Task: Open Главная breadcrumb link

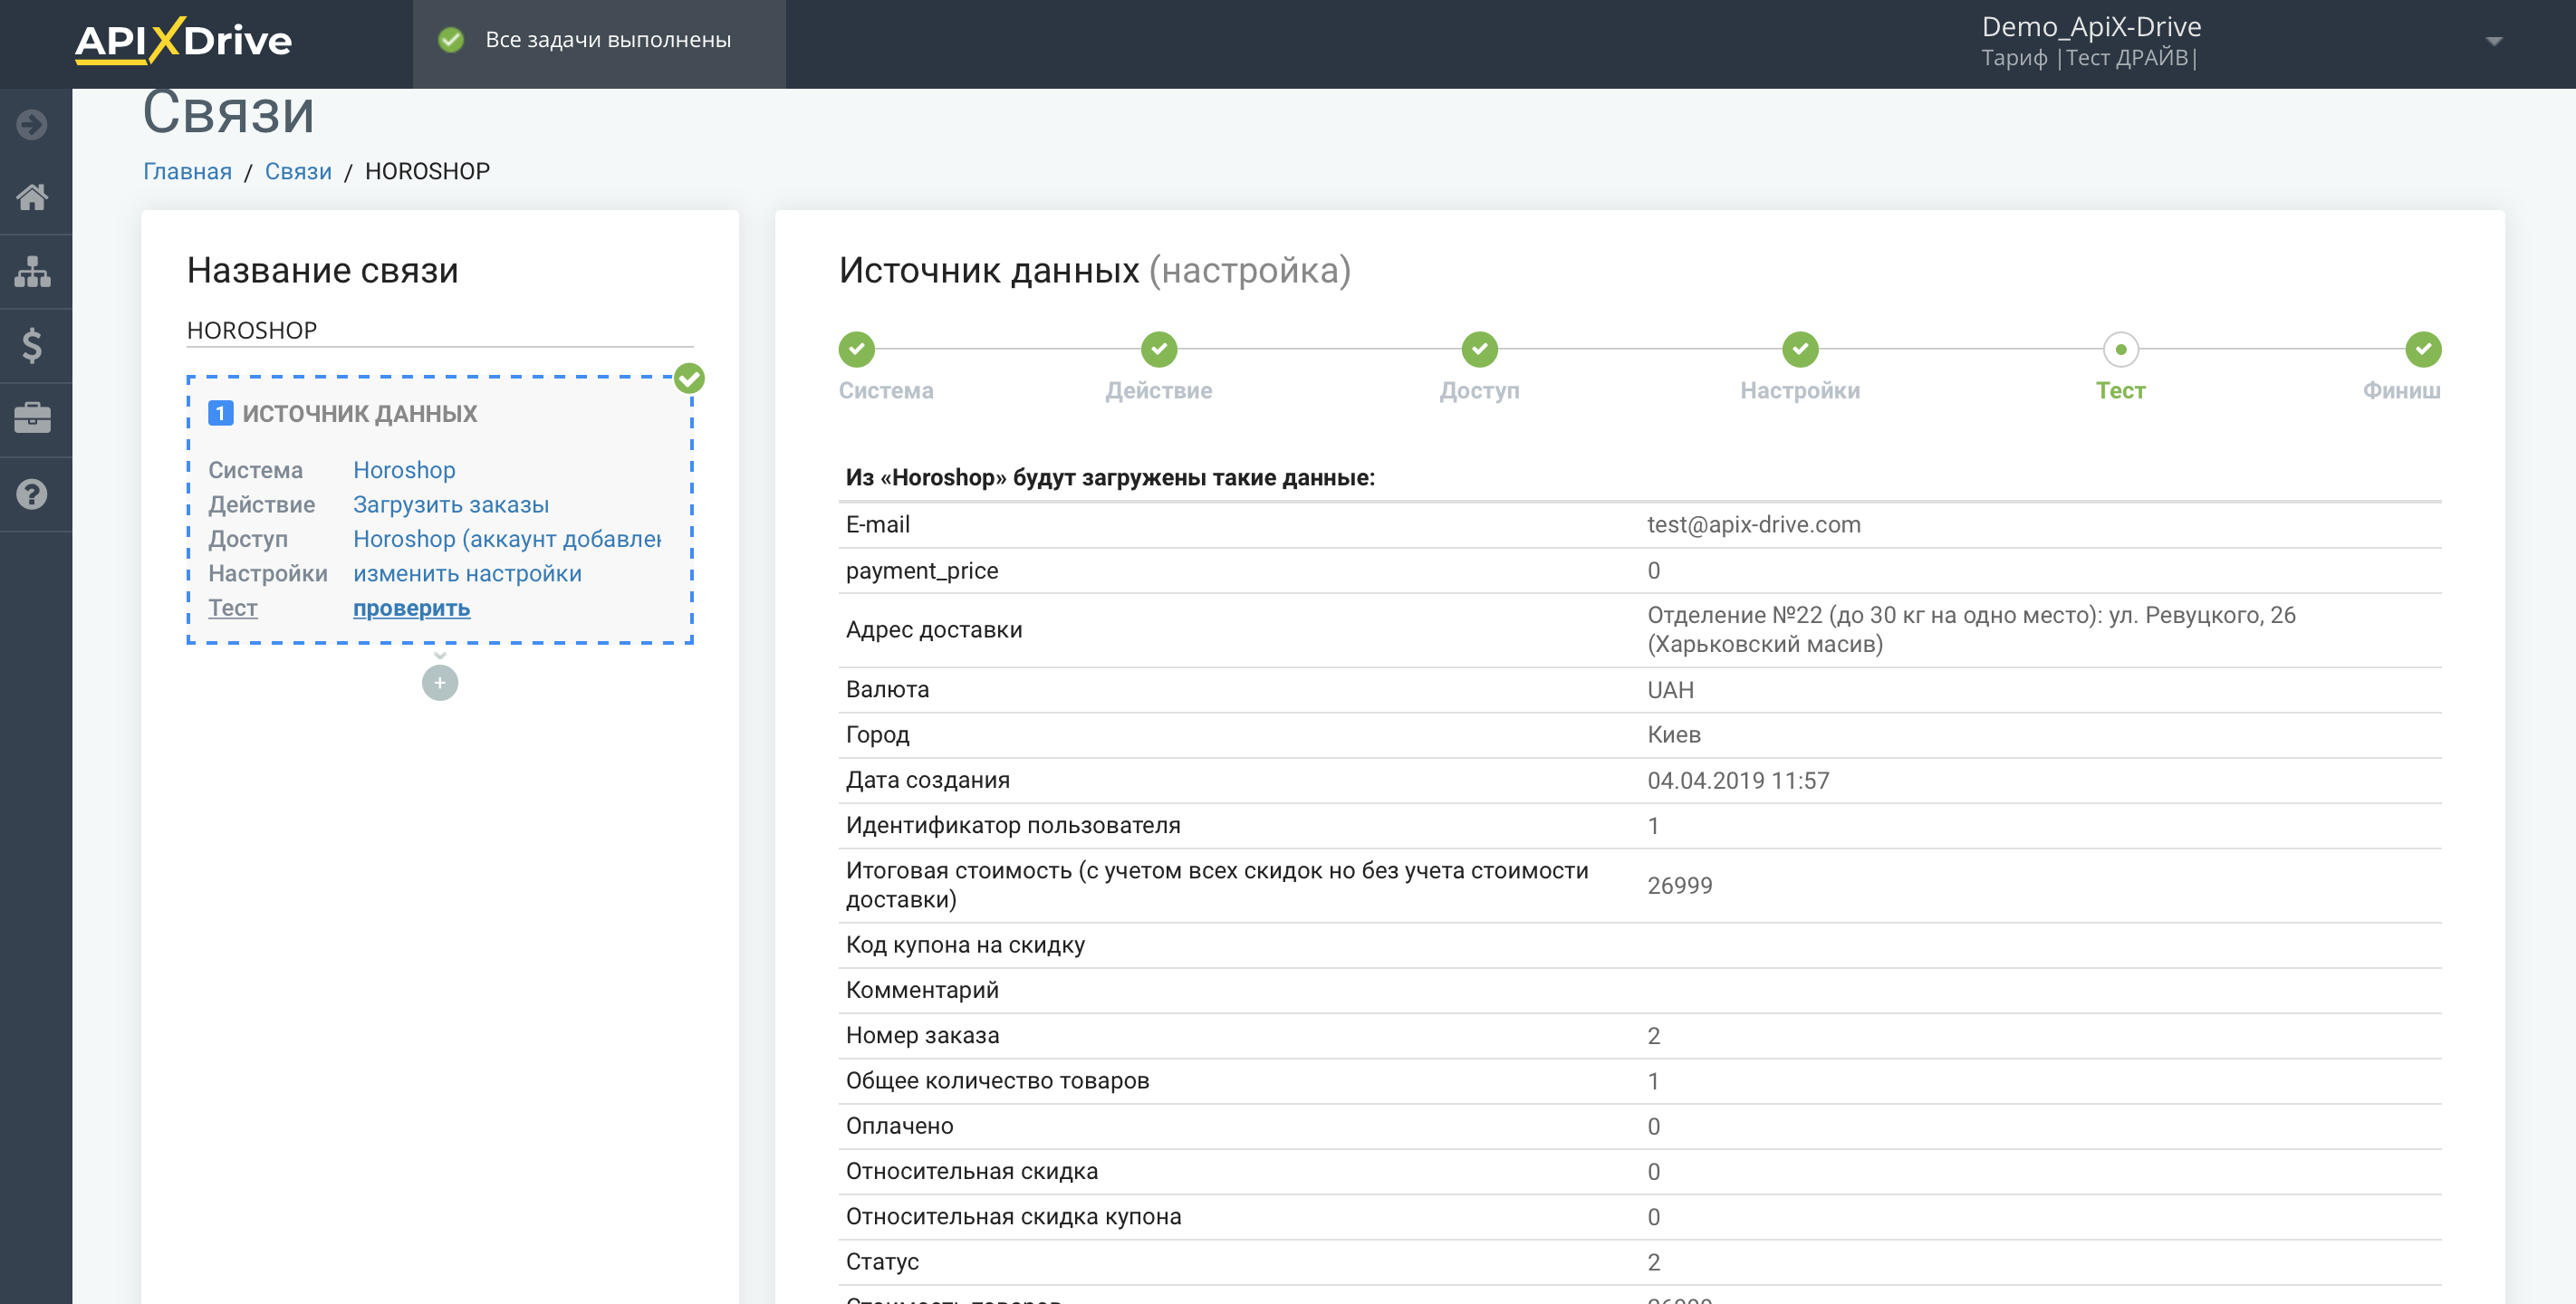Action: (187, 171)
